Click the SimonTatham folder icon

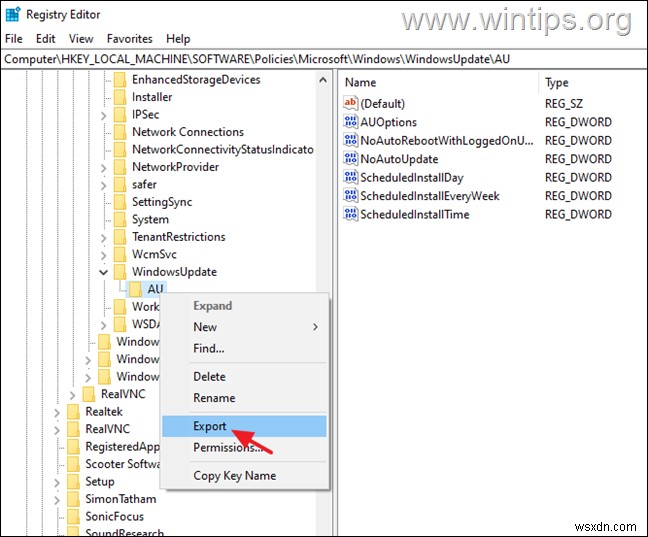click(73, 499)
